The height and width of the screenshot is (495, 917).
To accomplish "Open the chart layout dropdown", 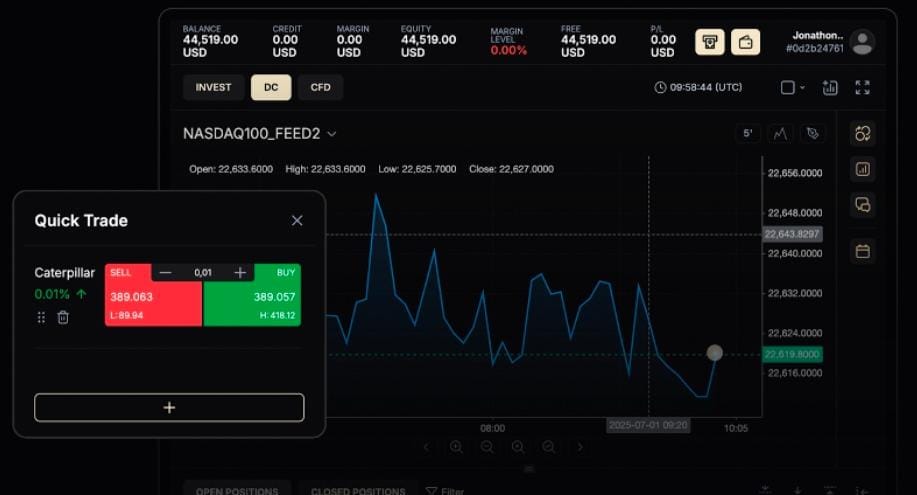I will click(x=793, y=88).
